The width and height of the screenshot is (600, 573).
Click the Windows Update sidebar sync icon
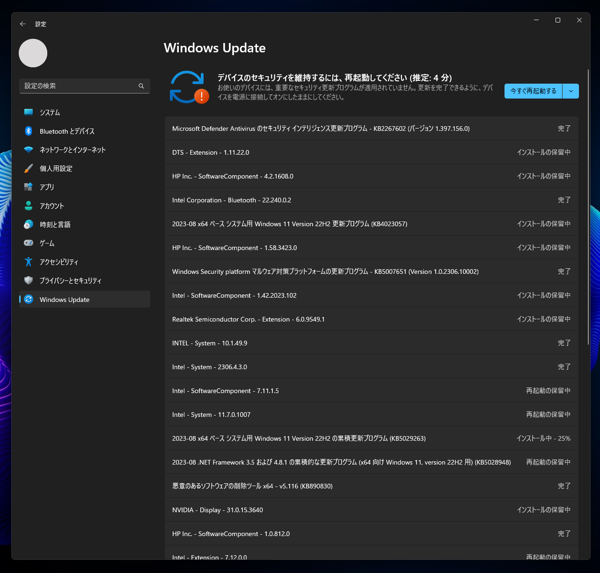pos(28,299)
